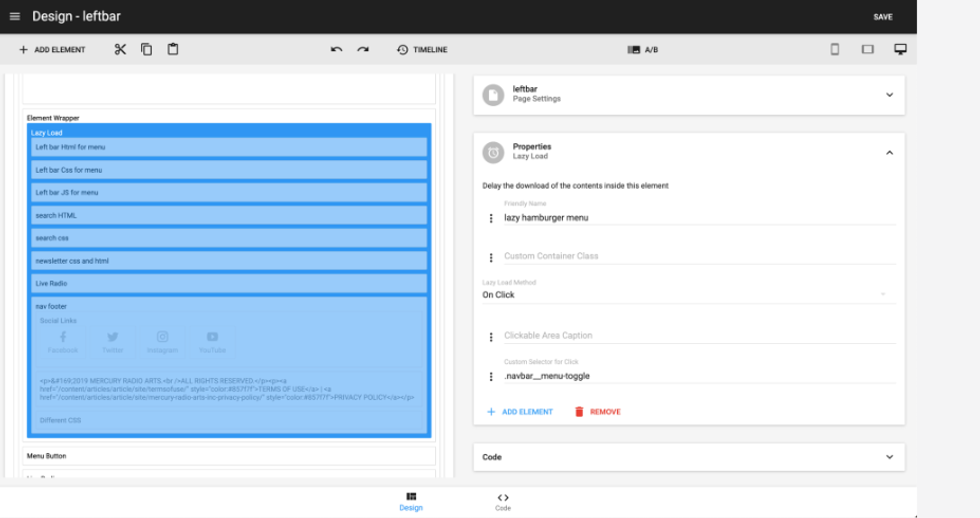This screenshot has width=980, height=518.
Task: Redo the last action
Action: [x=363, y=50]
